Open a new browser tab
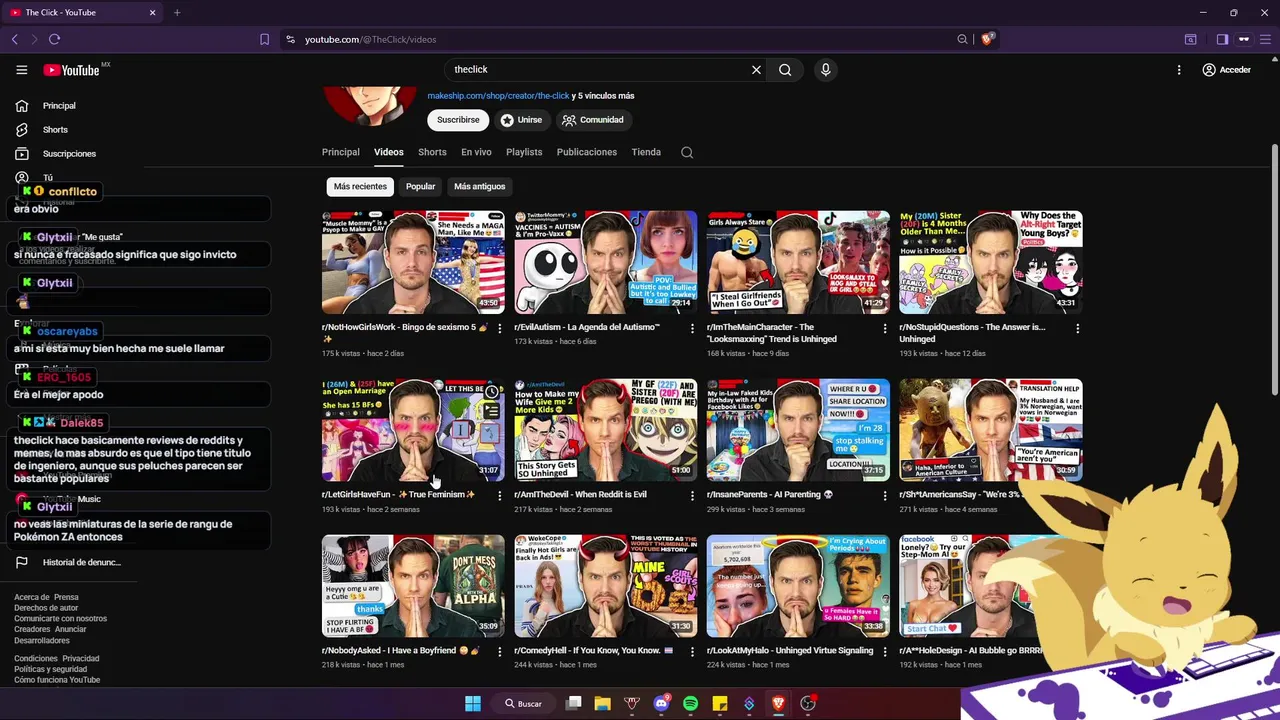This screenshot has width=1280, height=720. click(177, 13)
